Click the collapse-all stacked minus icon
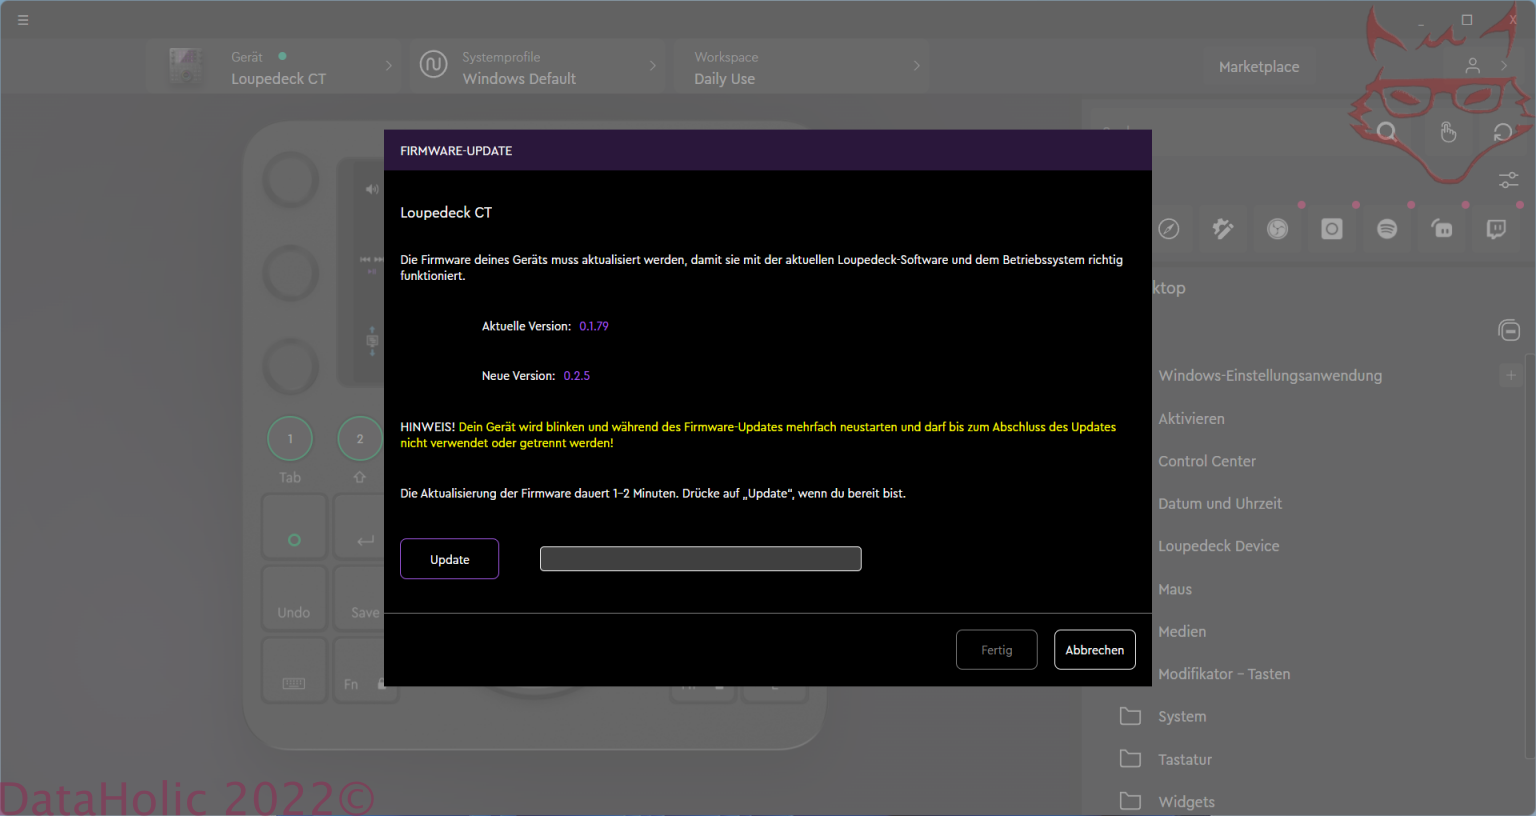 click(x=1509, y=330)
